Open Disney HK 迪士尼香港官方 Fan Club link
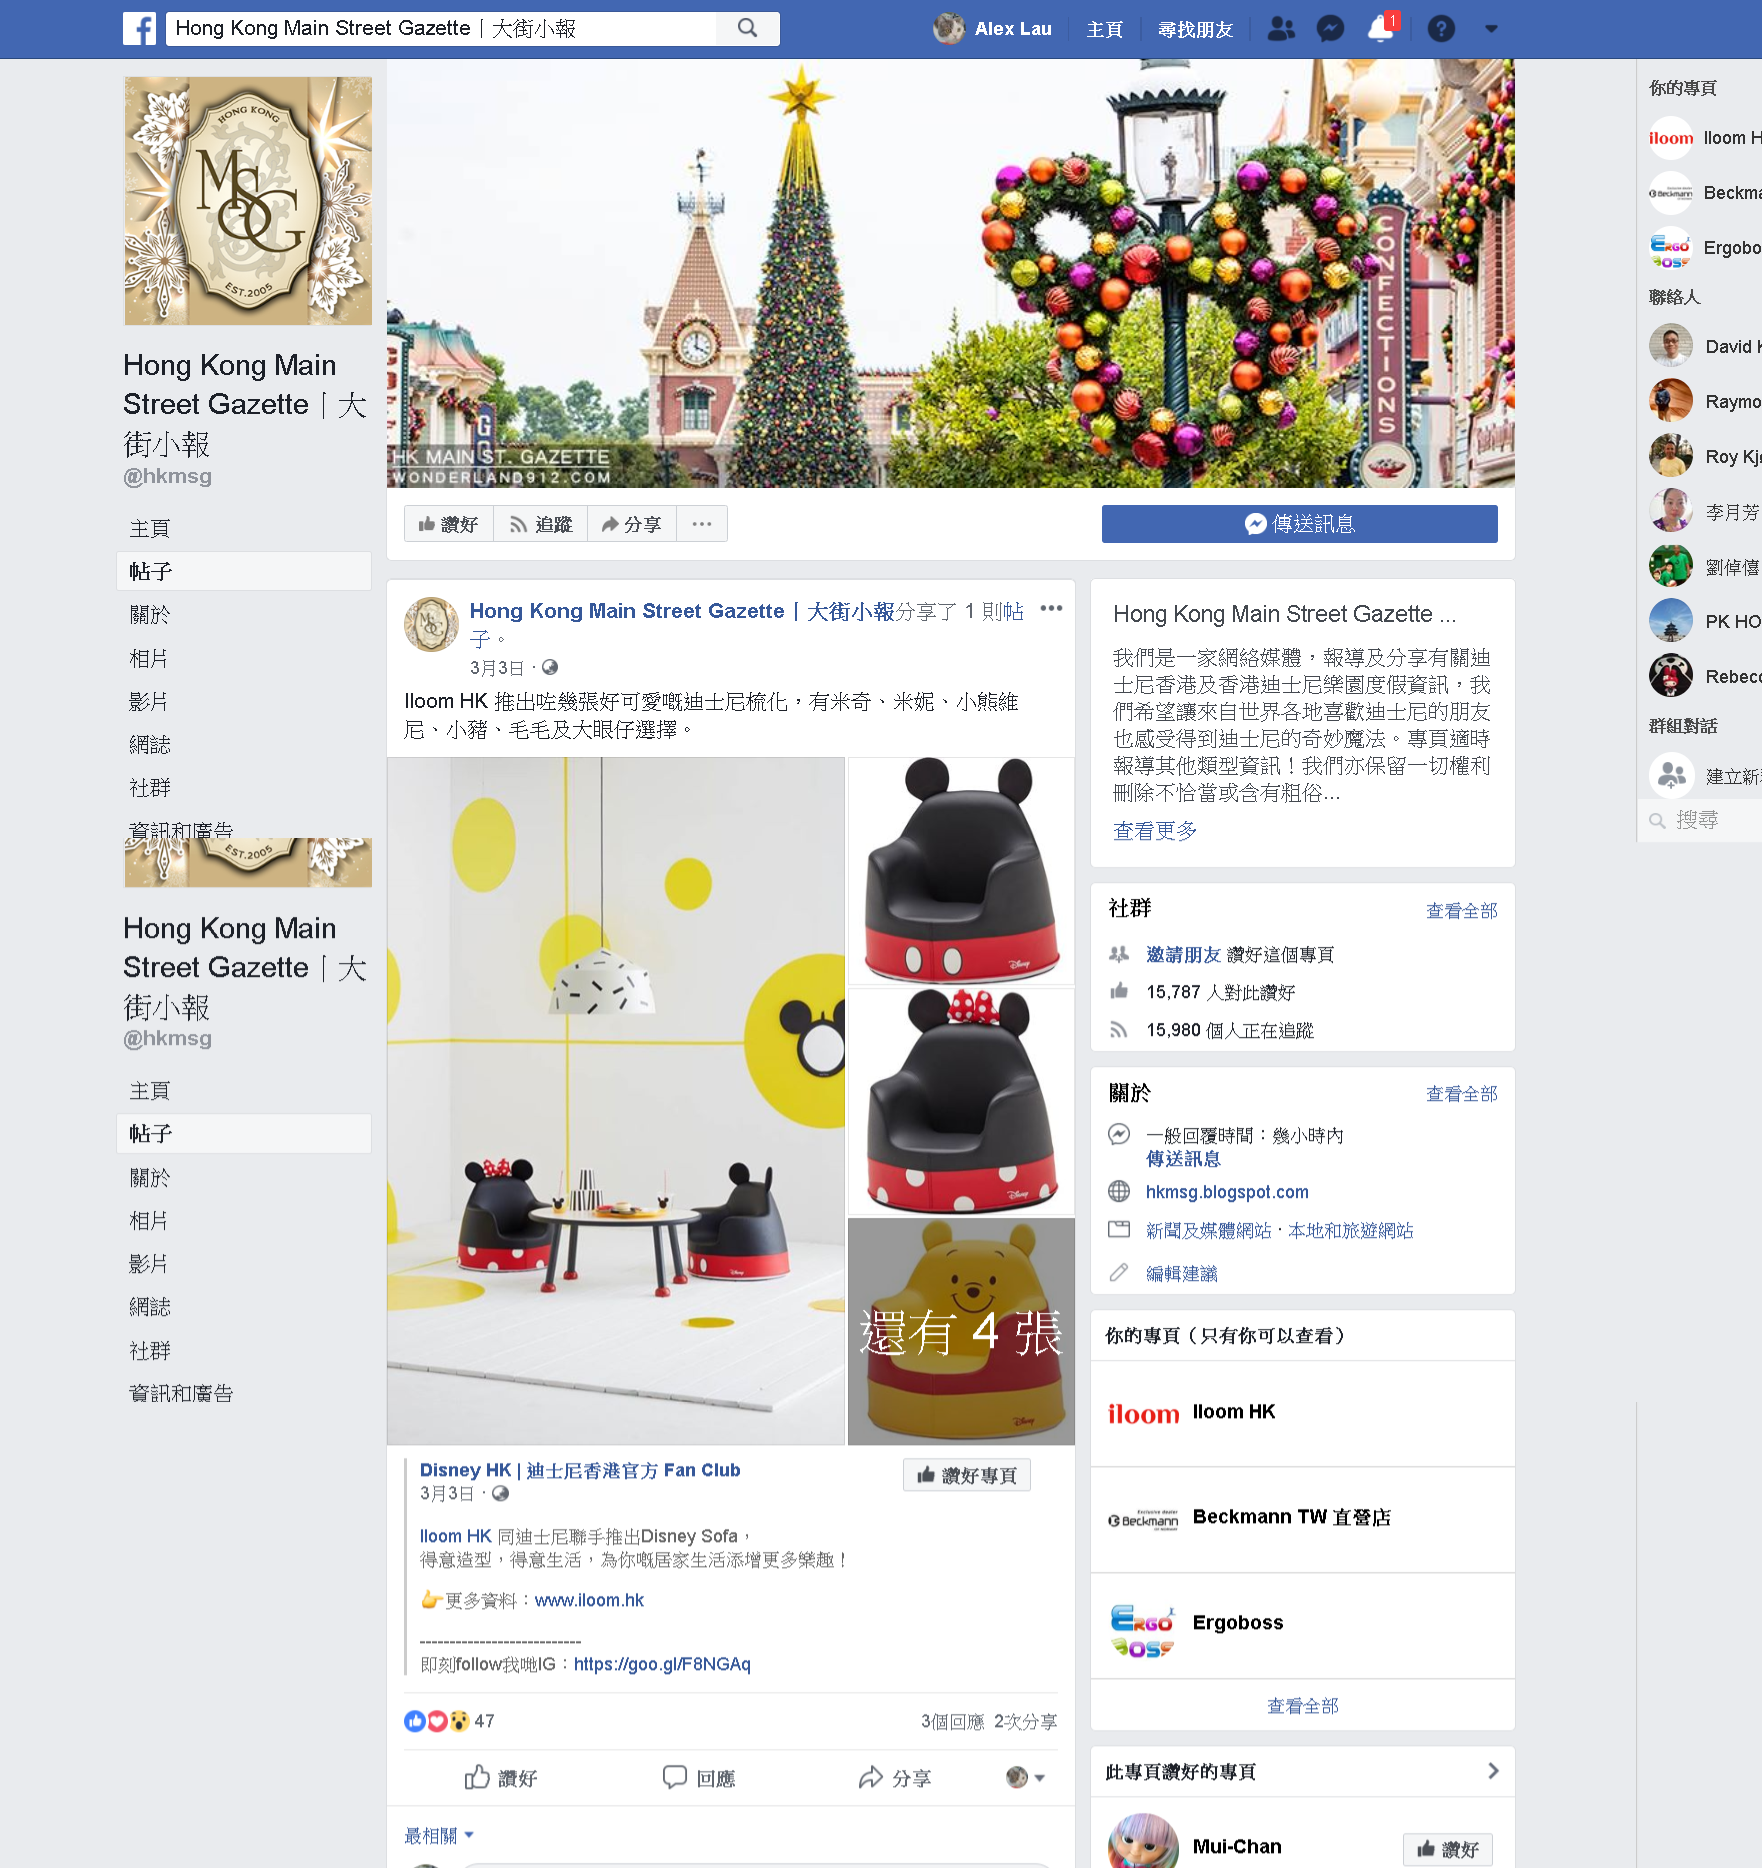This screenshot has height=1868, width=1762. (580, 1470)
